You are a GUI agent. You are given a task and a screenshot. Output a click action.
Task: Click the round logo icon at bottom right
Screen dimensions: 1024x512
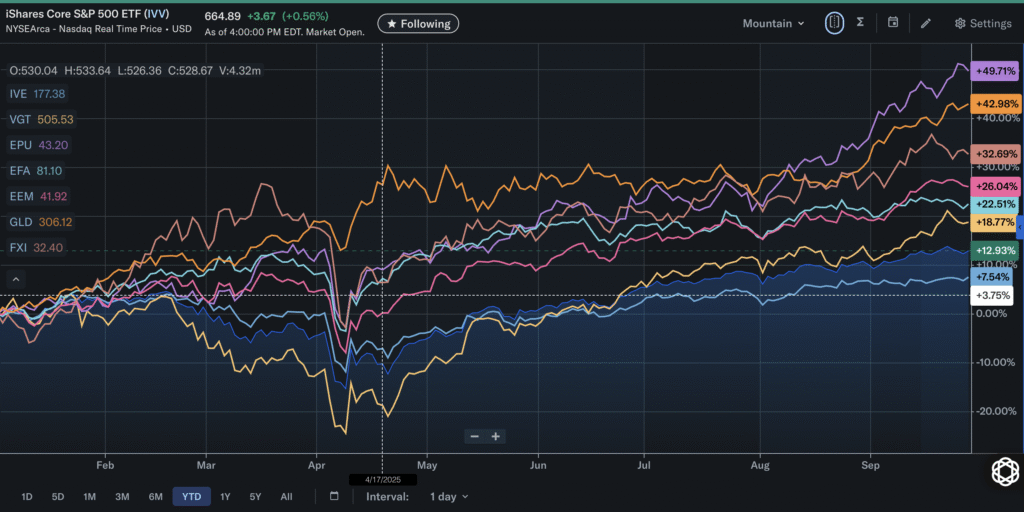point(1004,472)
